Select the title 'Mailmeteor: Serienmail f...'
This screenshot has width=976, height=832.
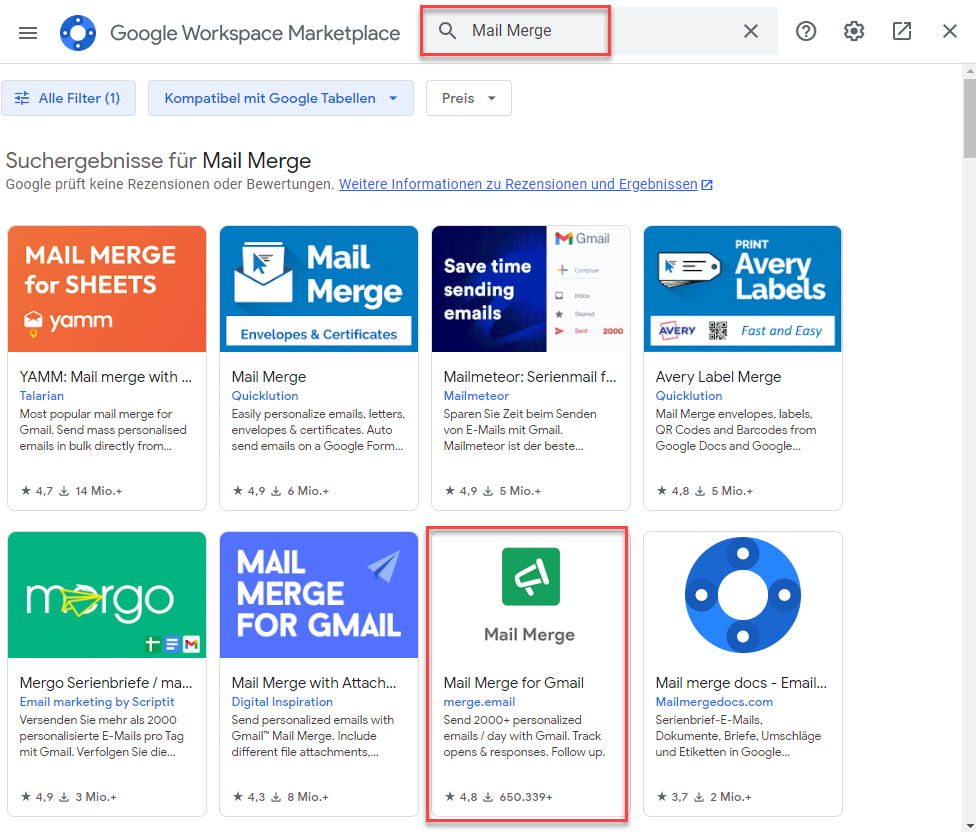[530, 377]
